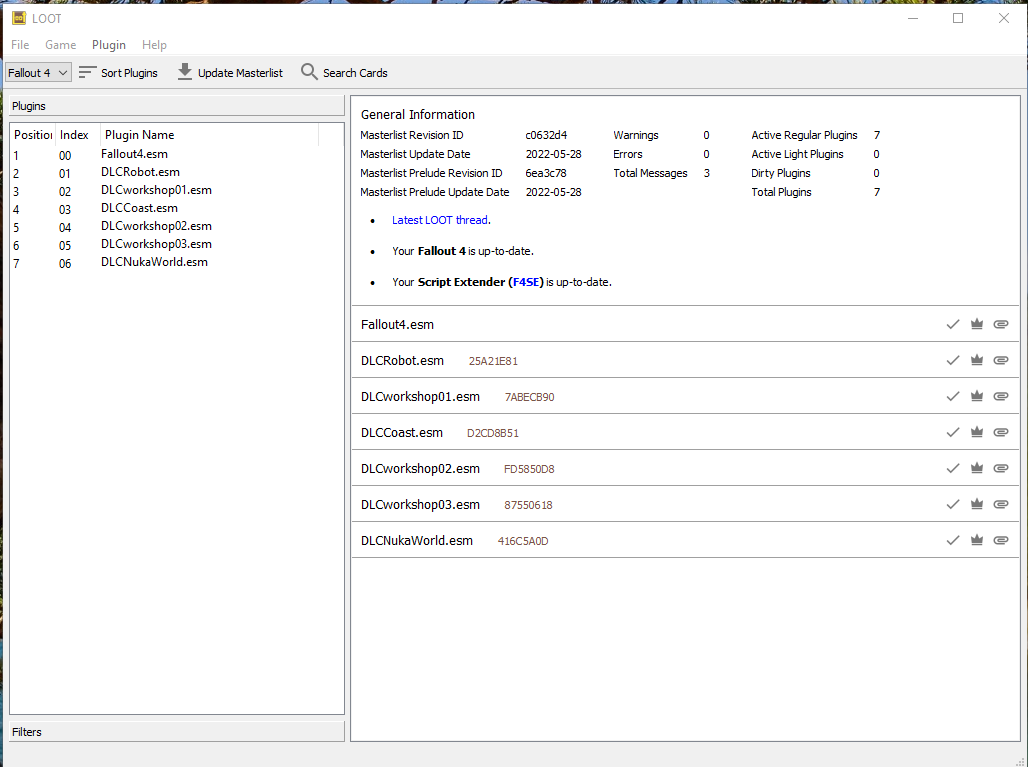This screenshot has width=1028, height=767.
Task: Open the F4SE script extender link
Action: coord(526,282)
